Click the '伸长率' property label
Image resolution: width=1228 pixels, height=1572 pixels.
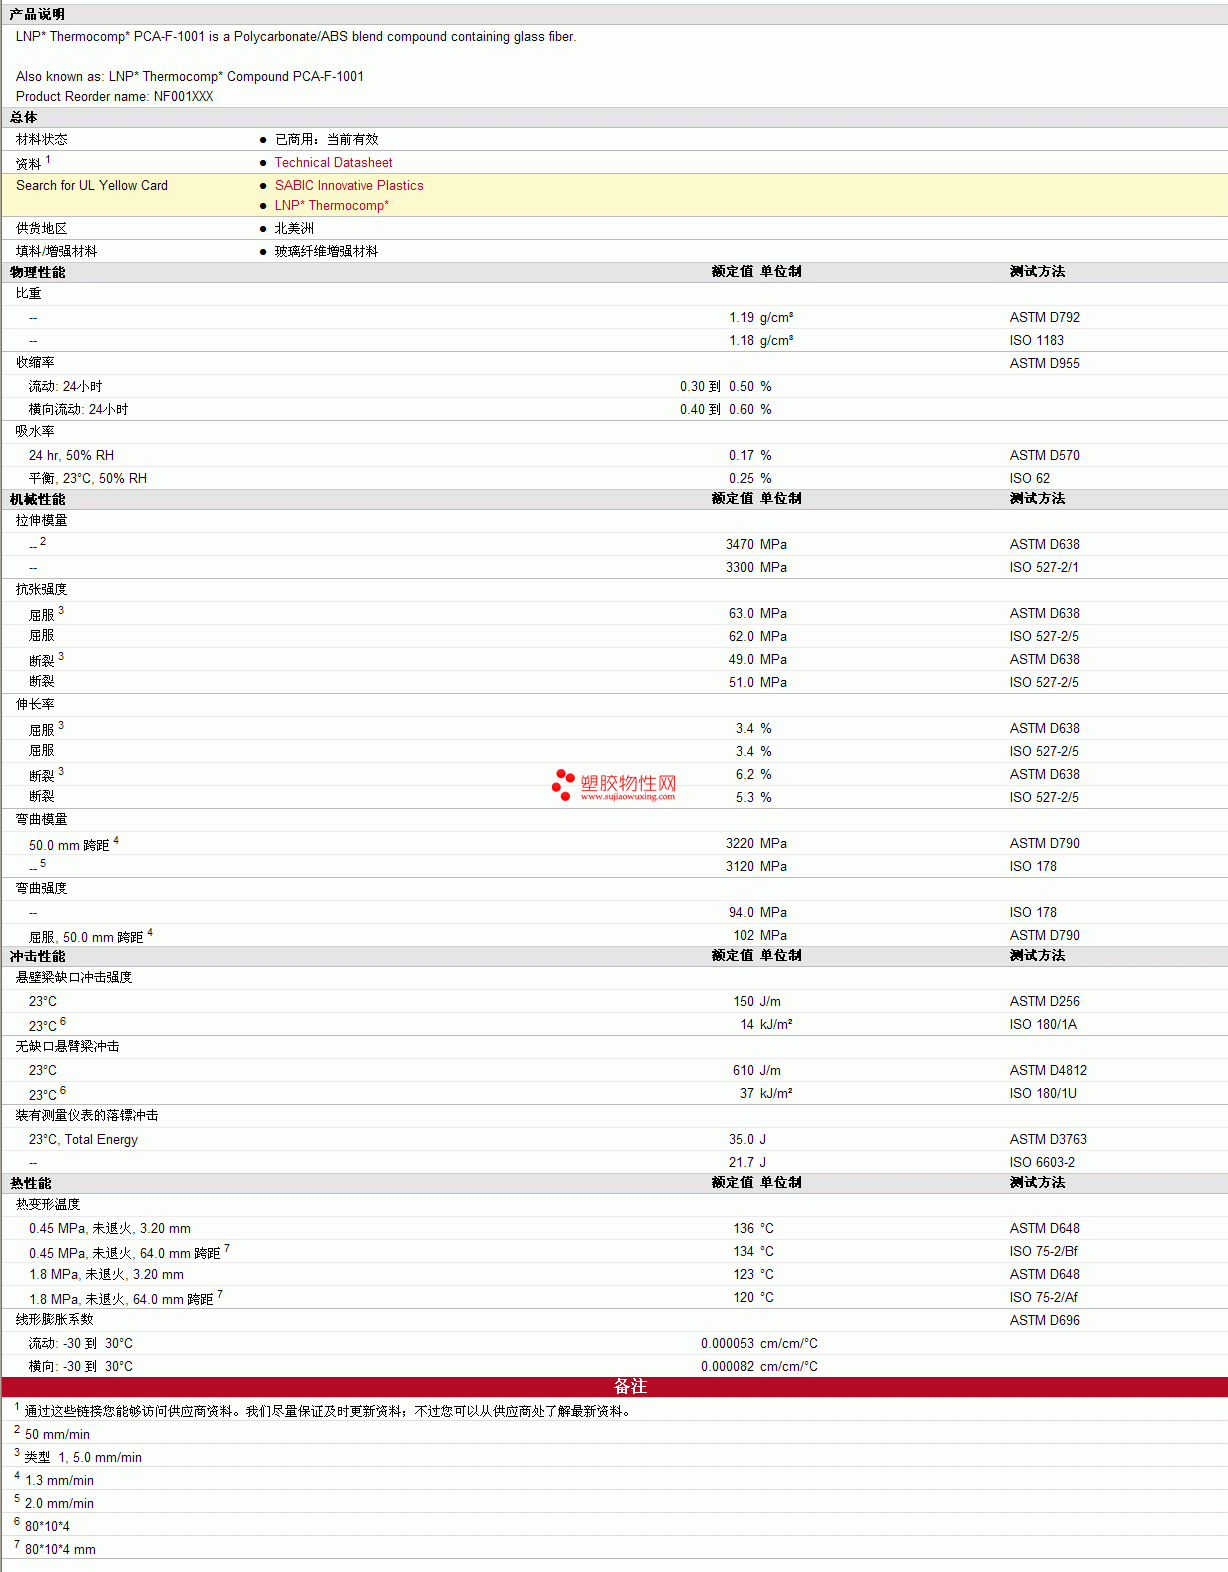tap(35, 704)
